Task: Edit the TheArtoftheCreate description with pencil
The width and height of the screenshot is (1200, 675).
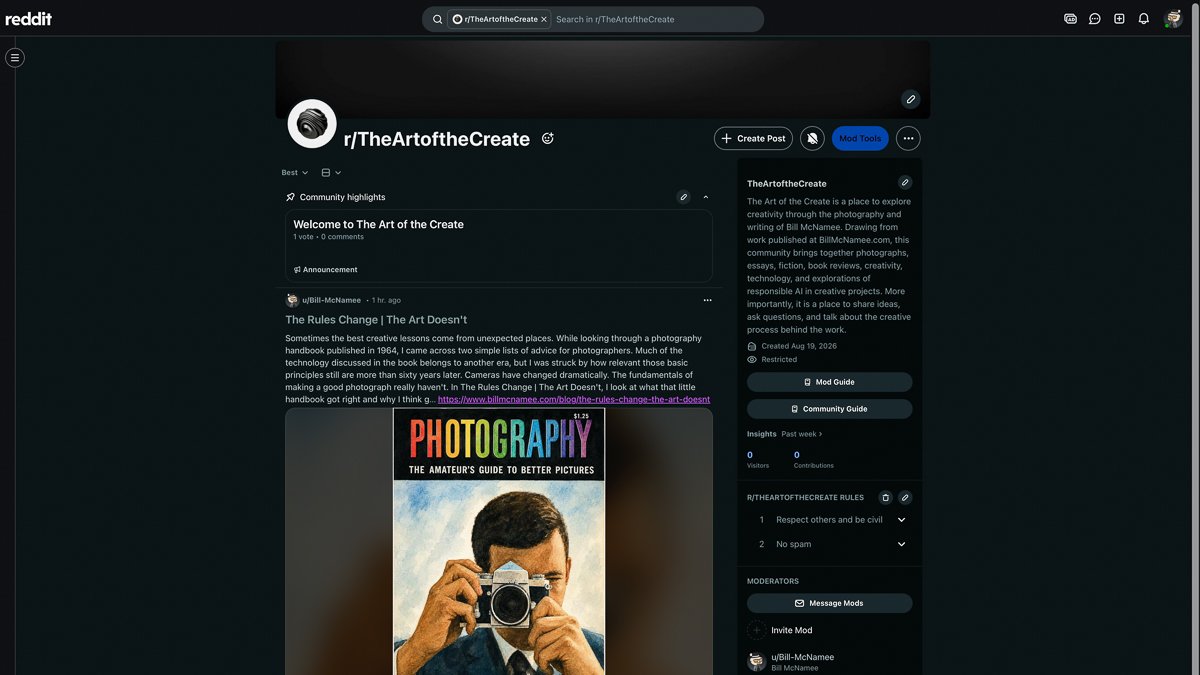Action: click(x=905, y=183)
